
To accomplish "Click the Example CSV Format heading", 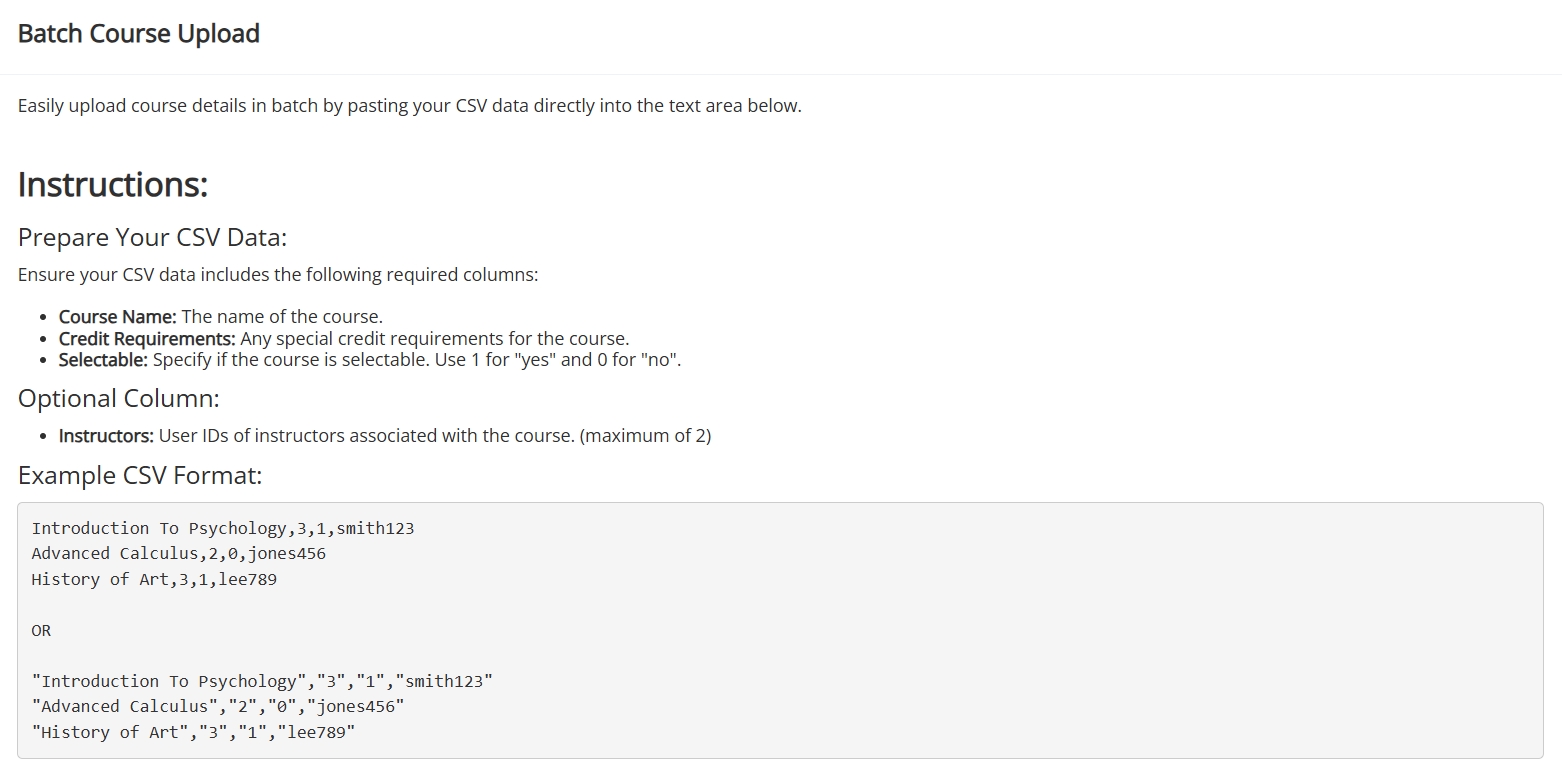I will (x=140, y=475).
